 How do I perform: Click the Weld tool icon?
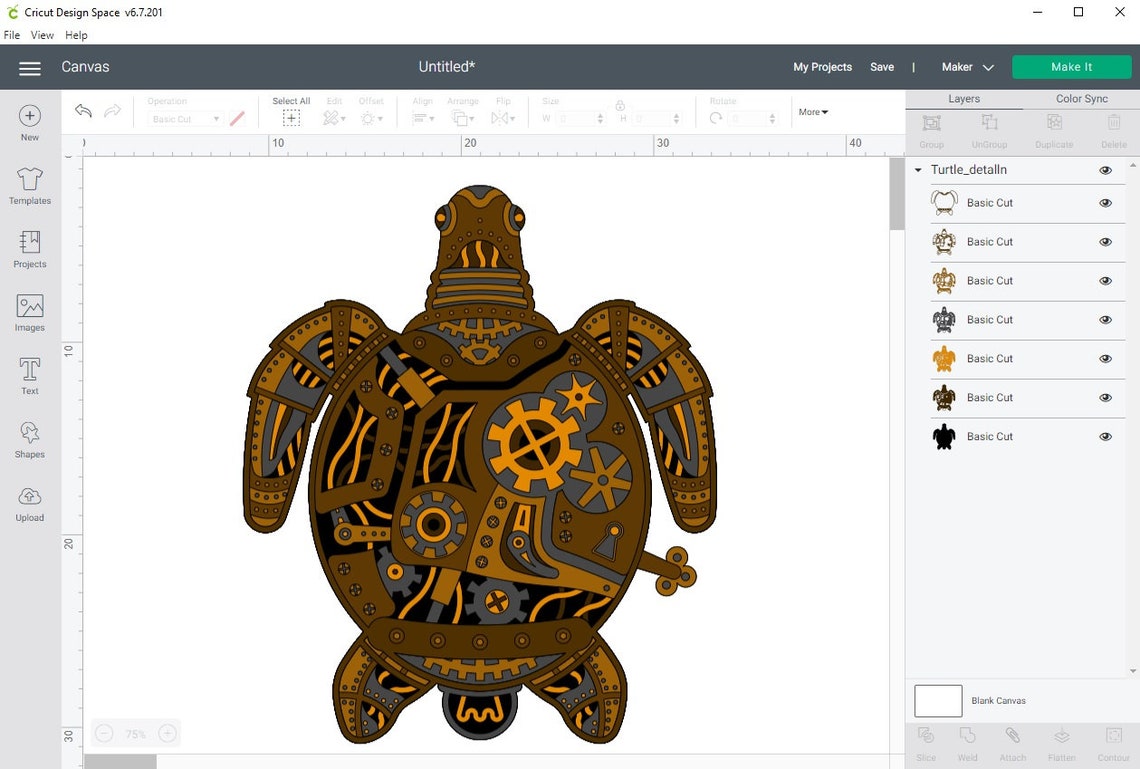[968, 736]
